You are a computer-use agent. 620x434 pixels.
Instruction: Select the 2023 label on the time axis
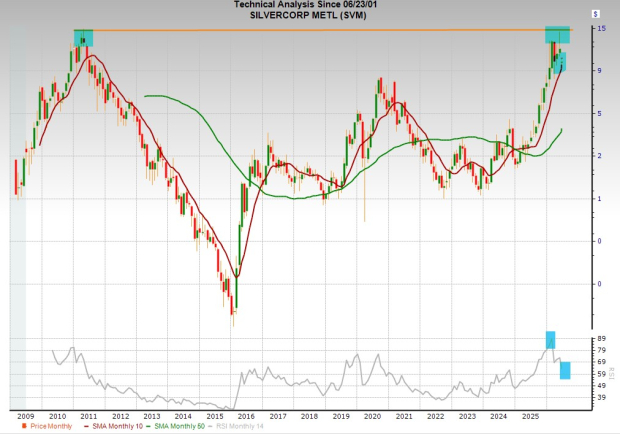click(x=467, y=416)
